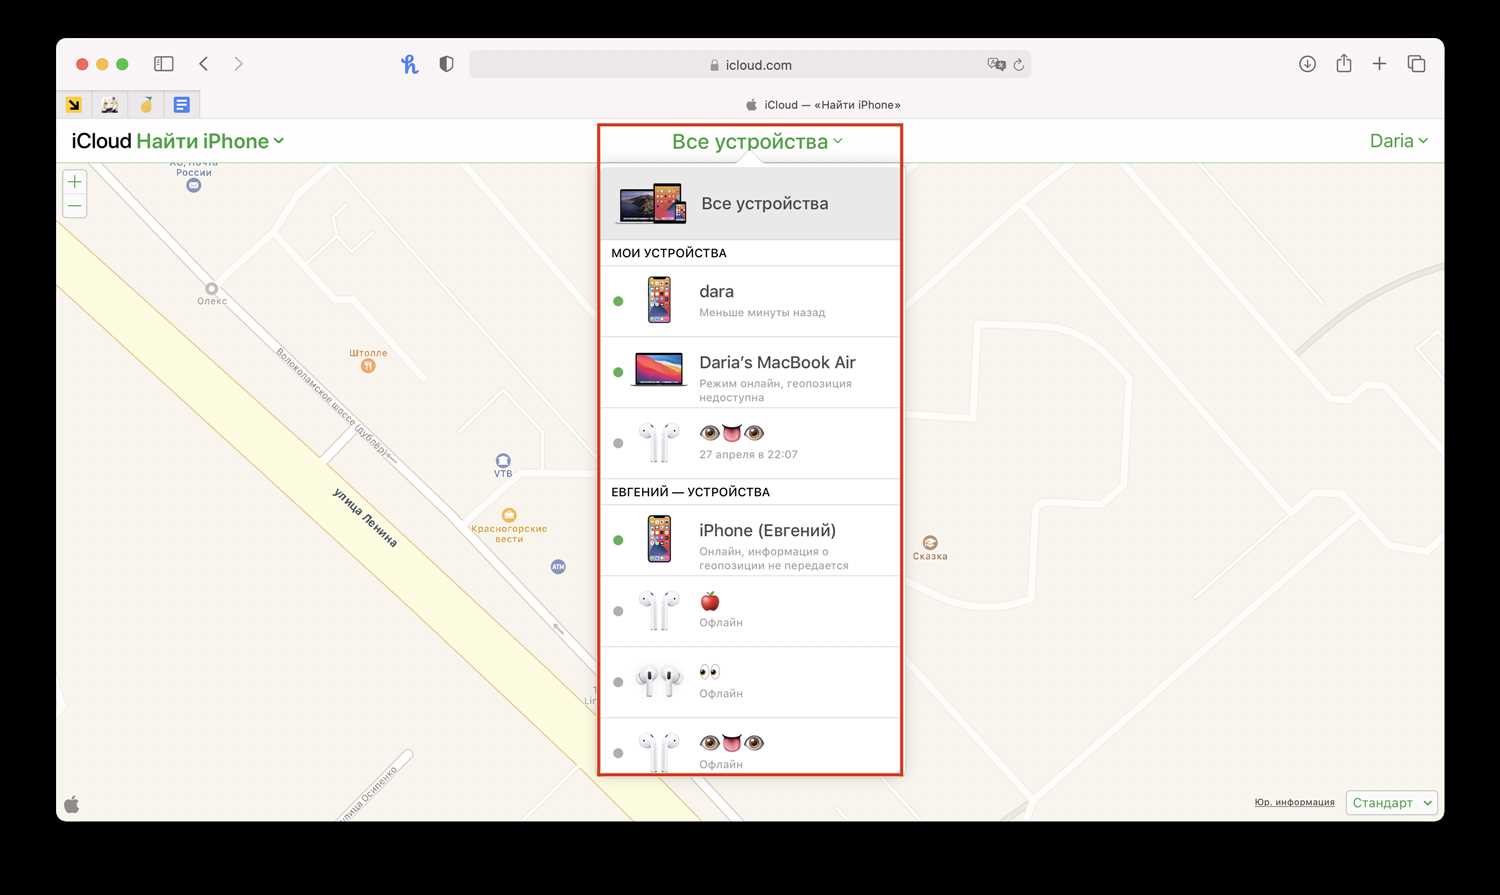This screenshot has width=1500, height=895.
Task: Click the Штолле restaurant marker on map
Action: tap(368, 366)
